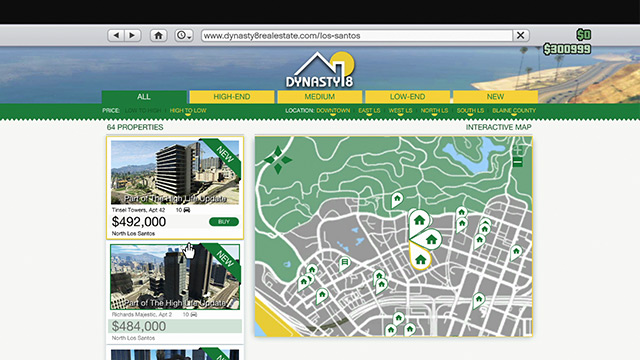Viewport: 640px width, 360px height.
Task: Click the website address bar
Action: 357,36
